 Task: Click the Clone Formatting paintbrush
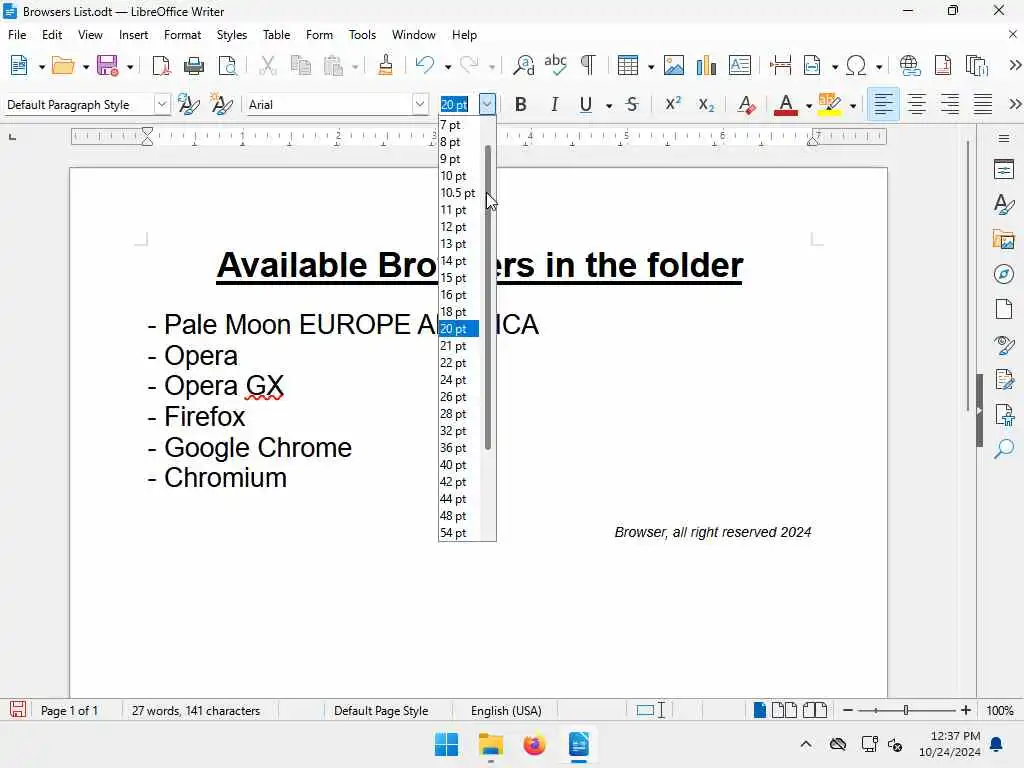click(x=385, y=65)
